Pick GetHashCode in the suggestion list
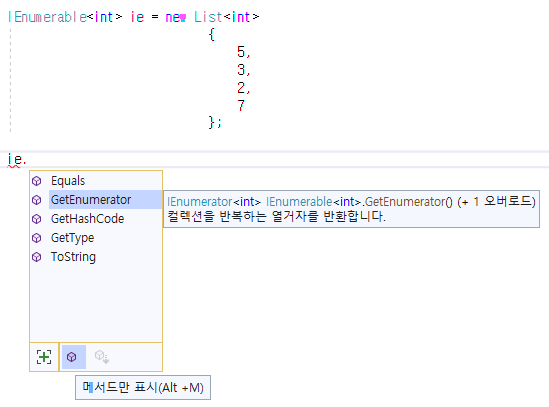The height and width of the screenshot is (407, 549). pyautogui.click(x=96, y=219)
